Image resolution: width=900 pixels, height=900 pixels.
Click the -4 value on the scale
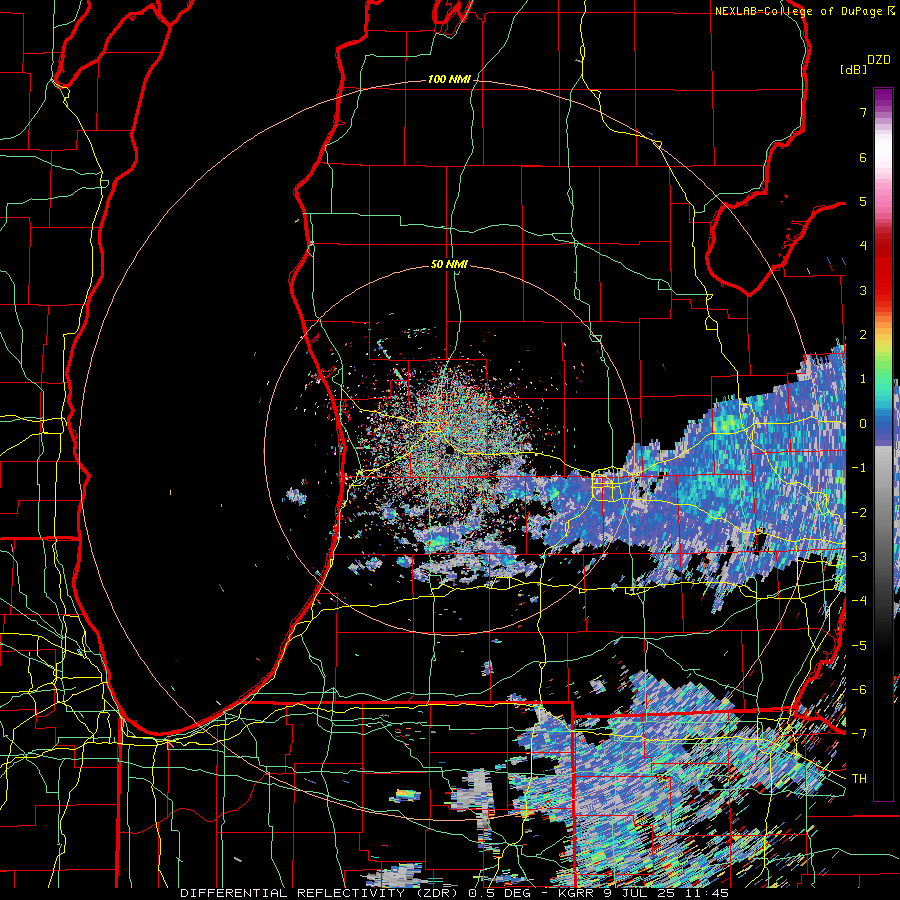pos(859,600)
